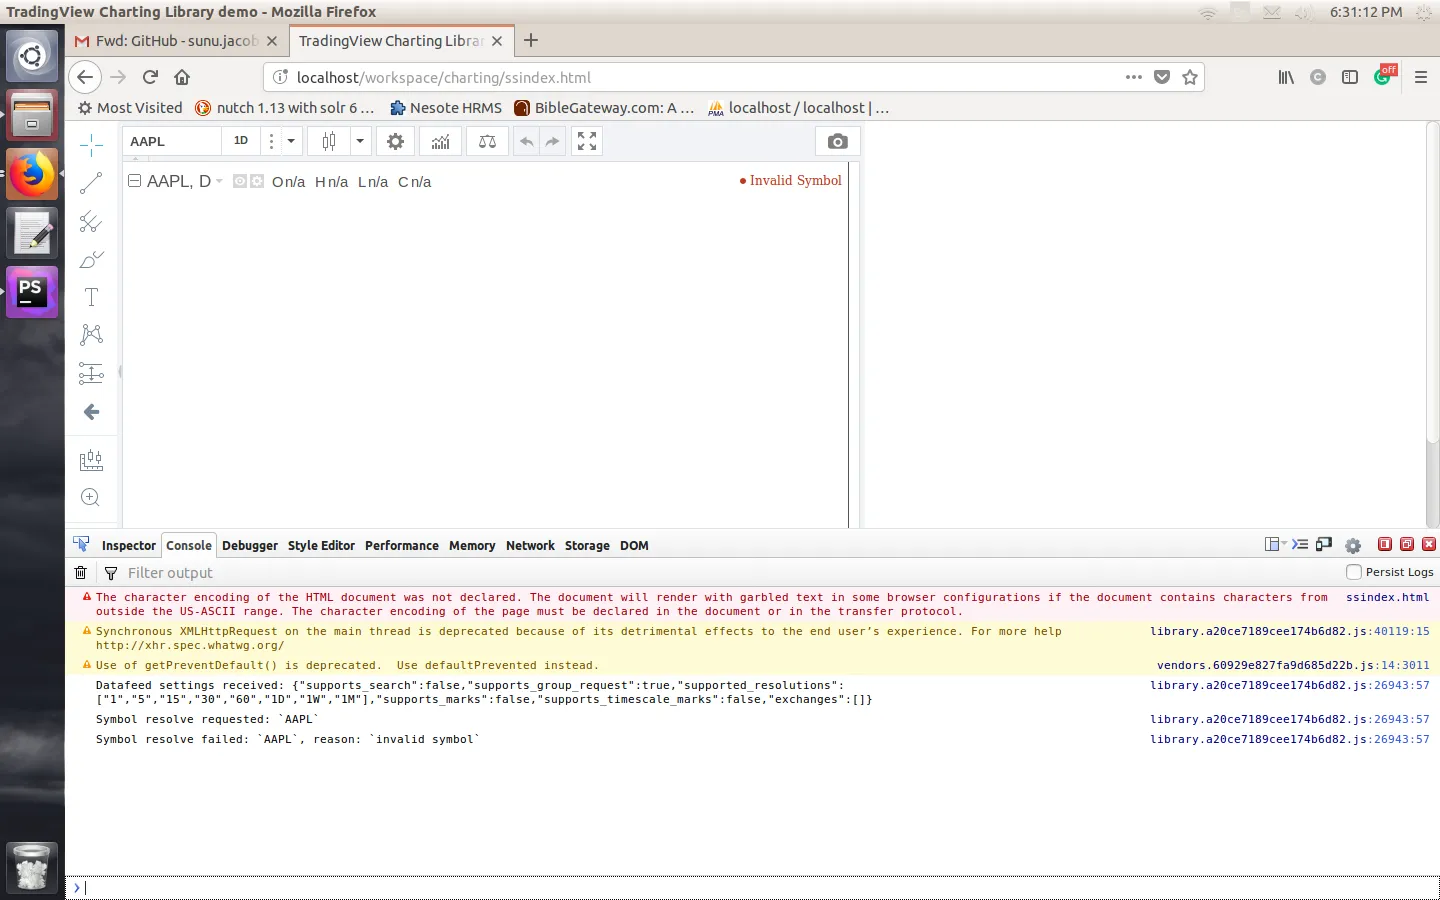The image size is (1440, 900).
Task: Toggle the split console icon
Action: (x=1300, y=545)
